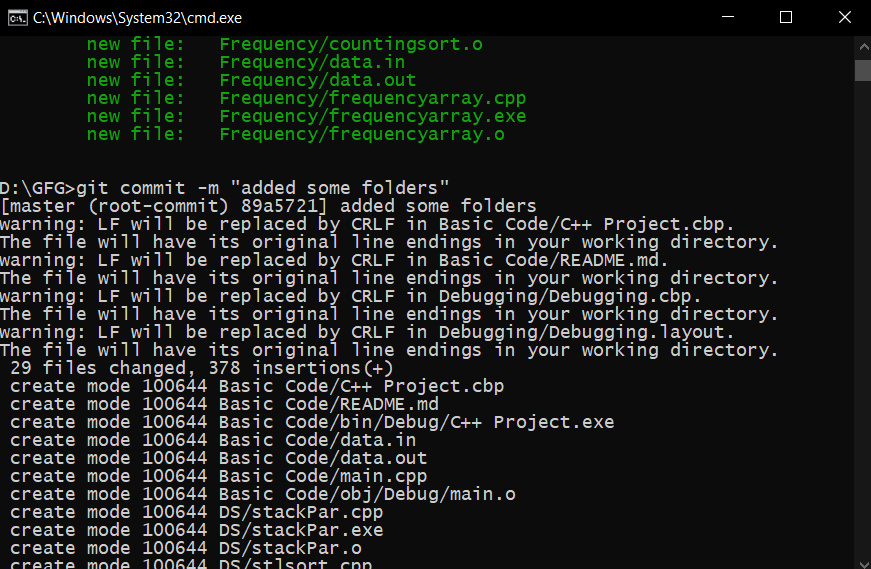This screenshot has width=871, height=569.
Task: Click the git commit command line
Action: tap(224, 188)
